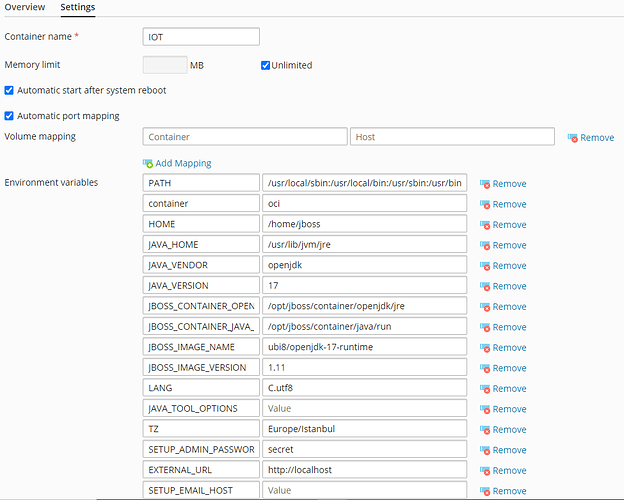
Task: Click the JBOSS_IMAGE_NAME name field
Action: tap(201, 347)
